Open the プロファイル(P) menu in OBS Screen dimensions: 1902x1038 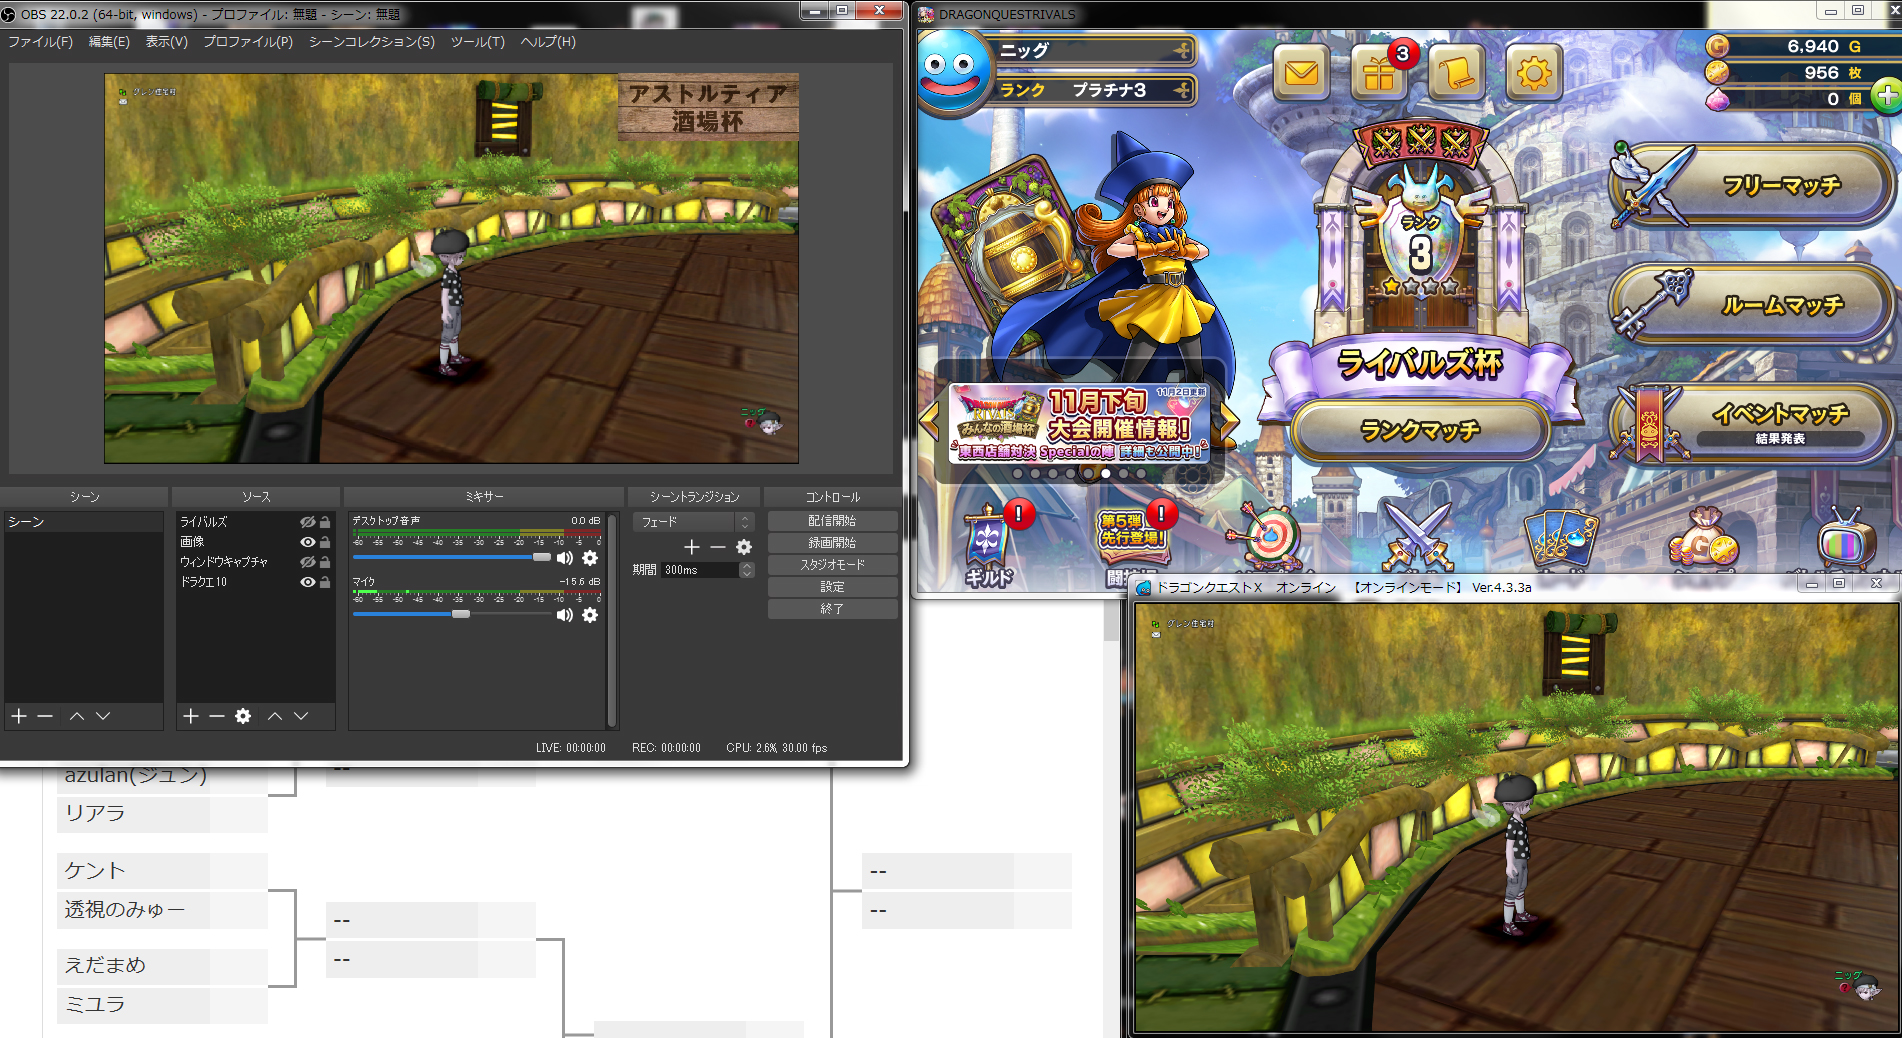pos(248,42)
